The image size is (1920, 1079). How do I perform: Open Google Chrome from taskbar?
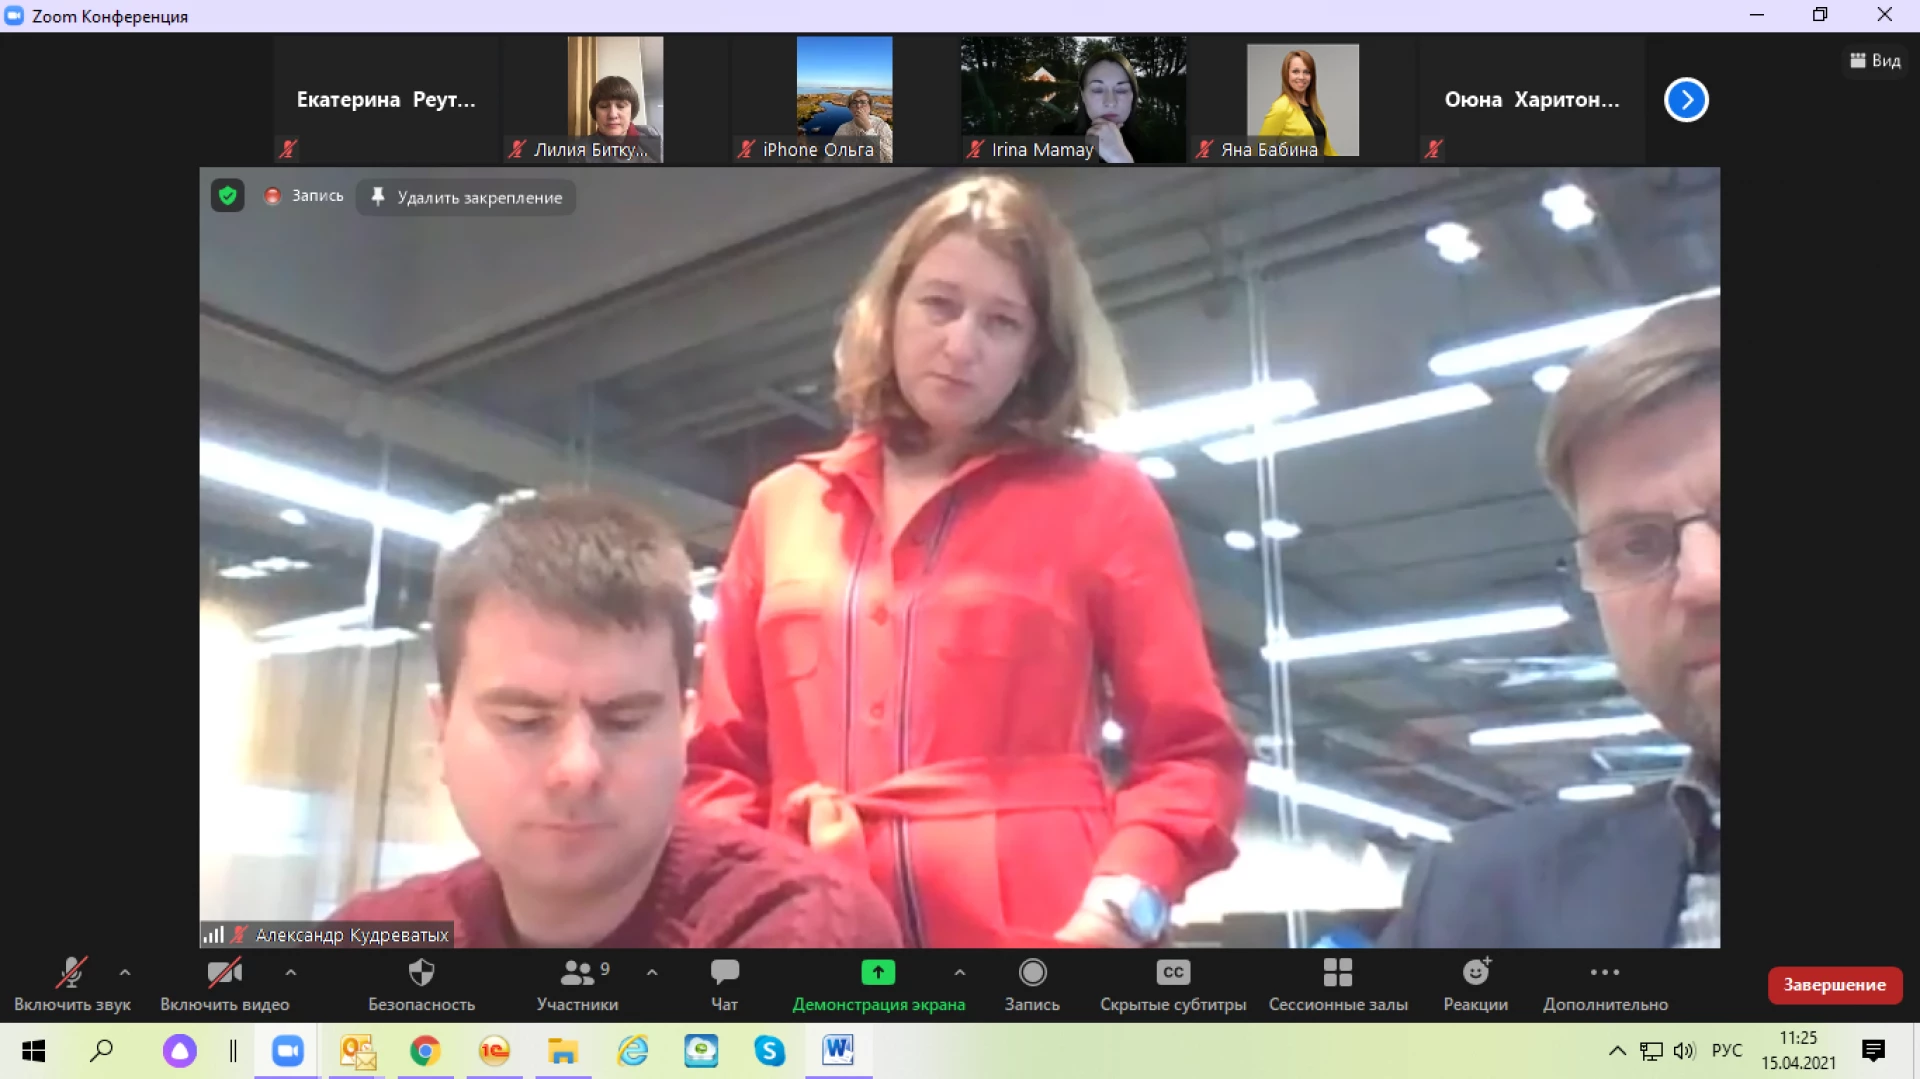click(x=425, y=1050)
